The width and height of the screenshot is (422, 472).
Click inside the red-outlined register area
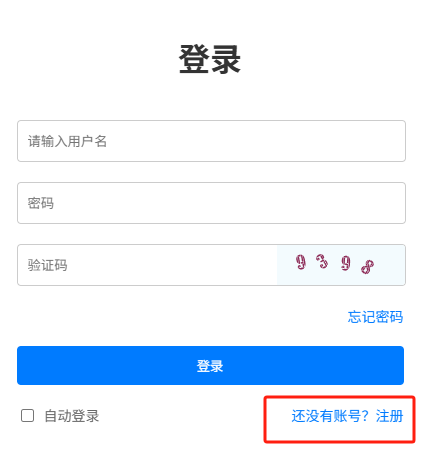coord(339,419)
